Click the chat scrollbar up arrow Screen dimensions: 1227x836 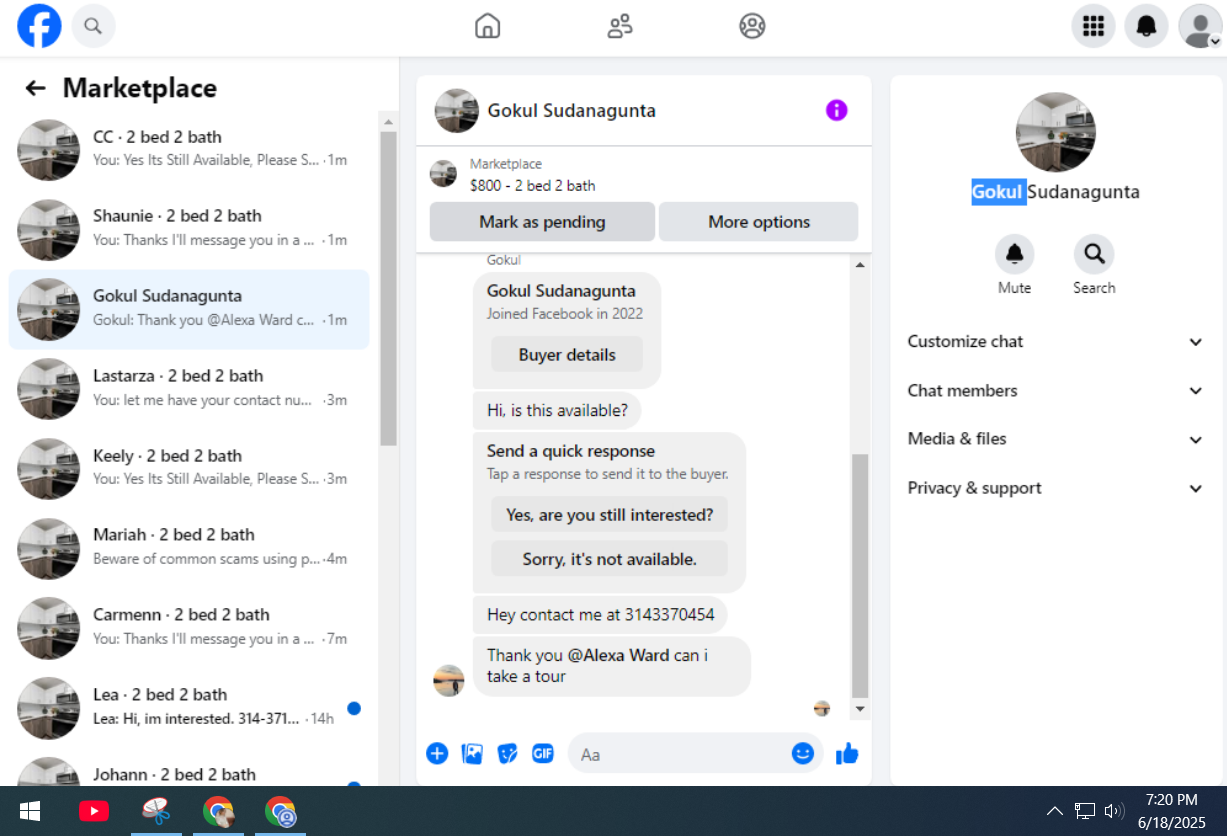pyautogui.click(x=860, y=265)
